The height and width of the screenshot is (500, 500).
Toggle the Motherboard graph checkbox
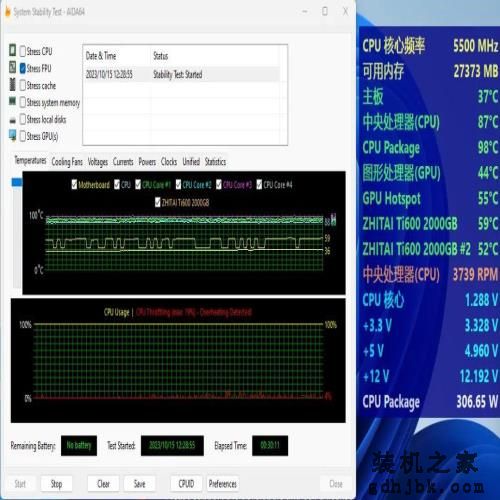(74, 184)
